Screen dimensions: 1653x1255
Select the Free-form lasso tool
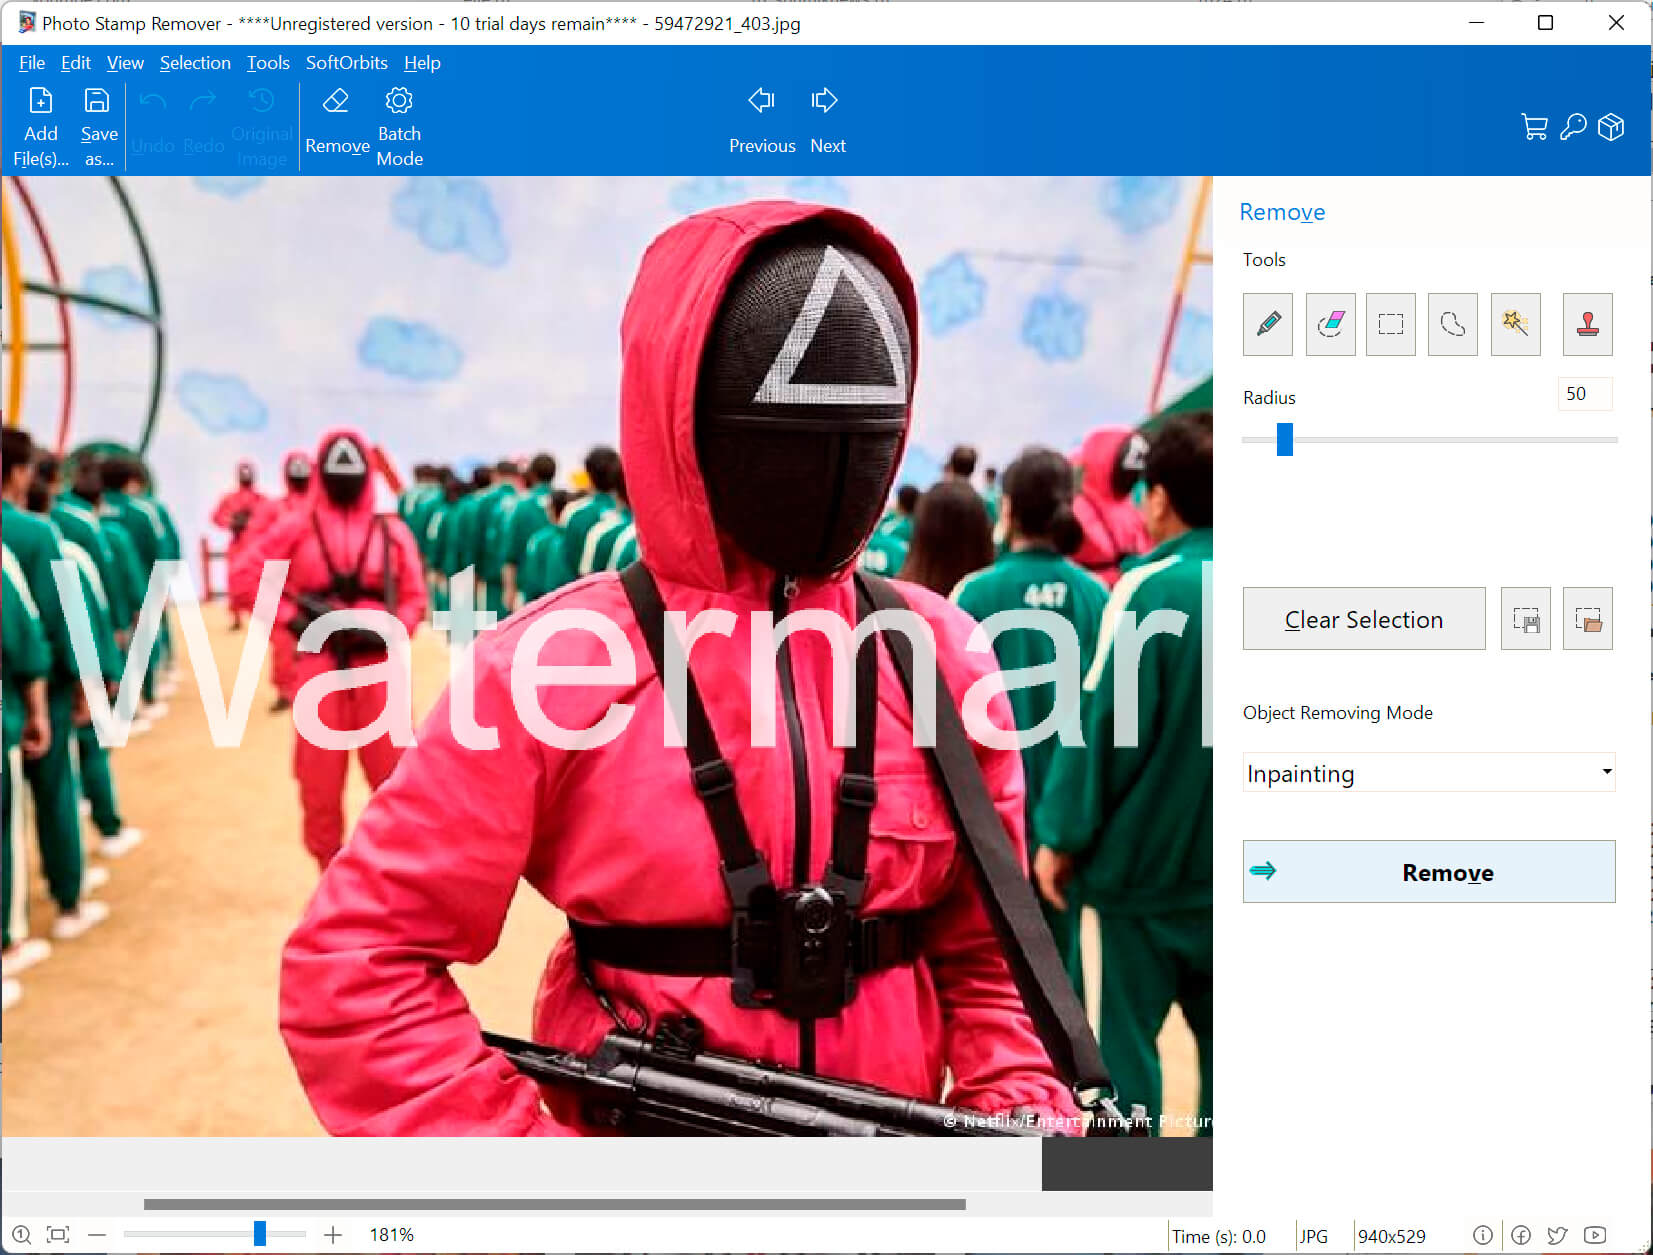1453,324
